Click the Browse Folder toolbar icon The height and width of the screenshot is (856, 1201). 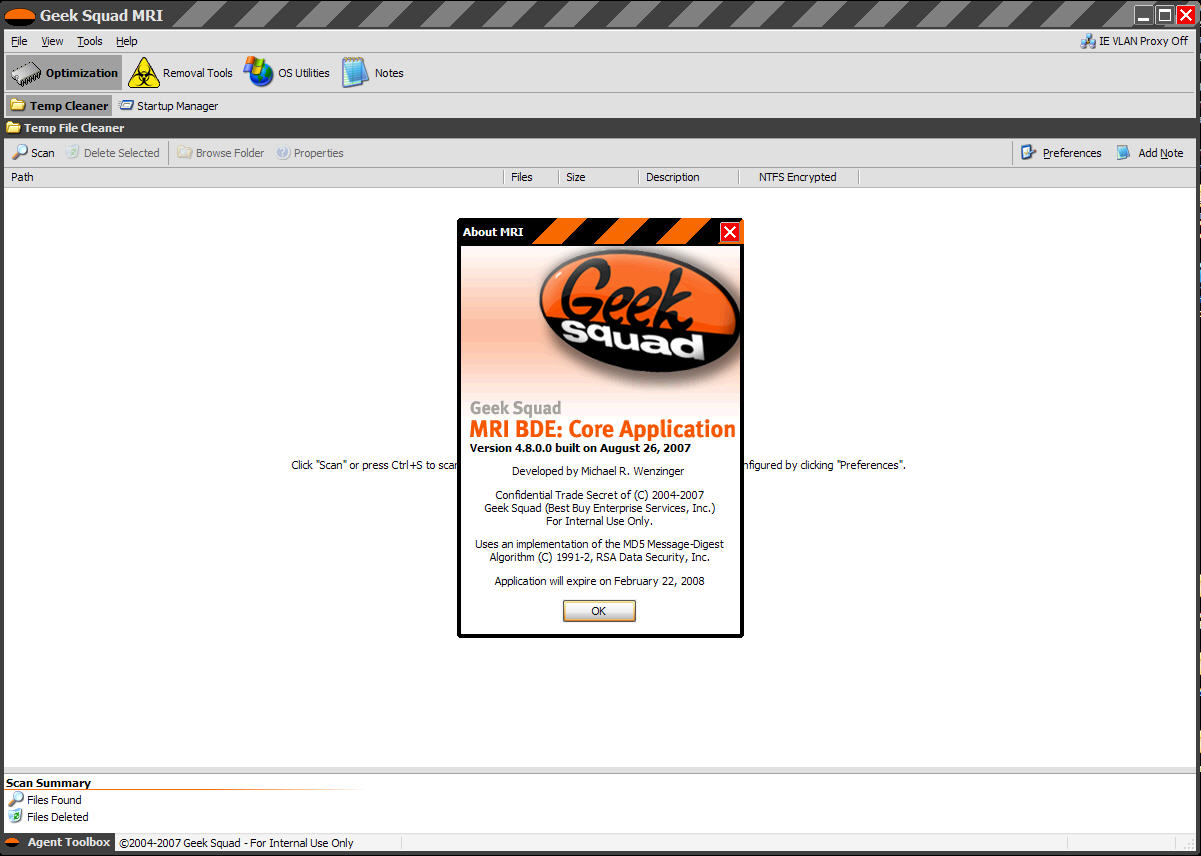point(221,153)
